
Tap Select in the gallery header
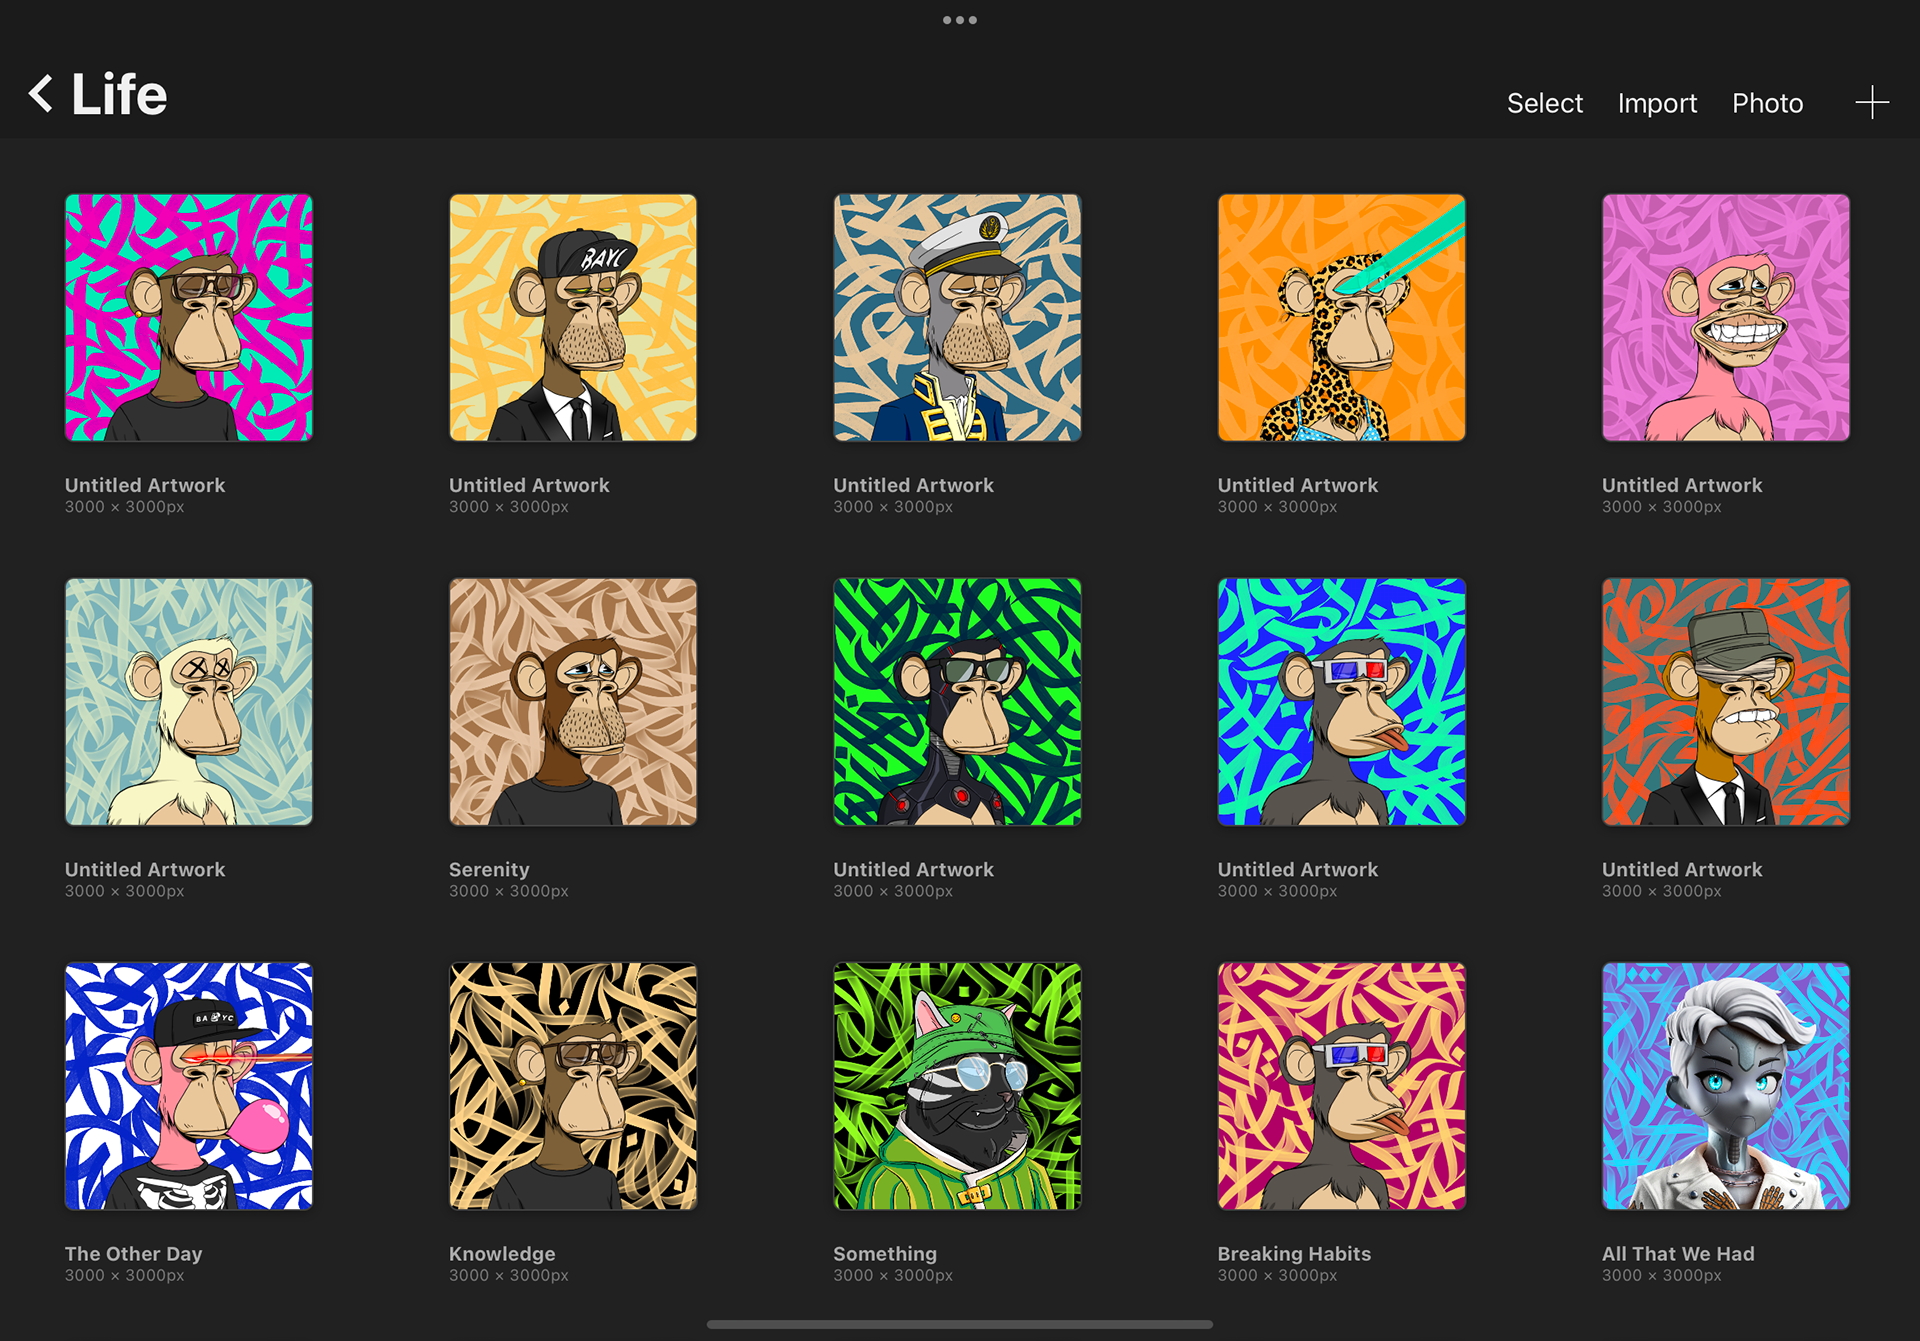(x=1544, y=103)
